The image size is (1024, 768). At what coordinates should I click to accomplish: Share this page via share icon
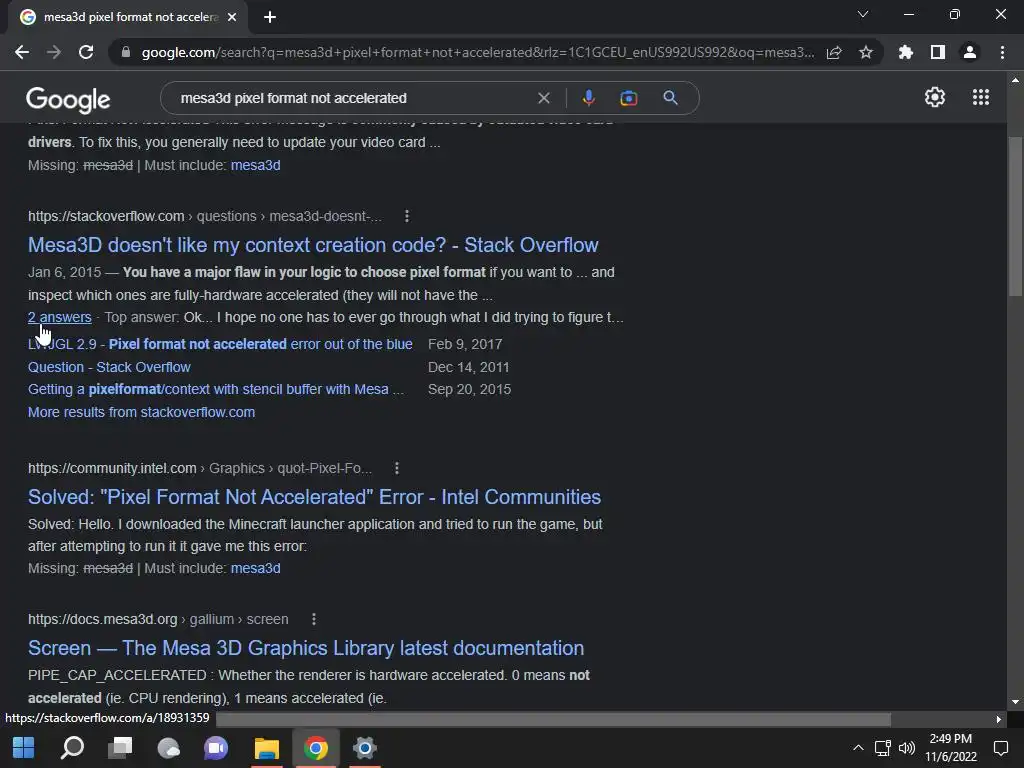click(x=834, y=52)
